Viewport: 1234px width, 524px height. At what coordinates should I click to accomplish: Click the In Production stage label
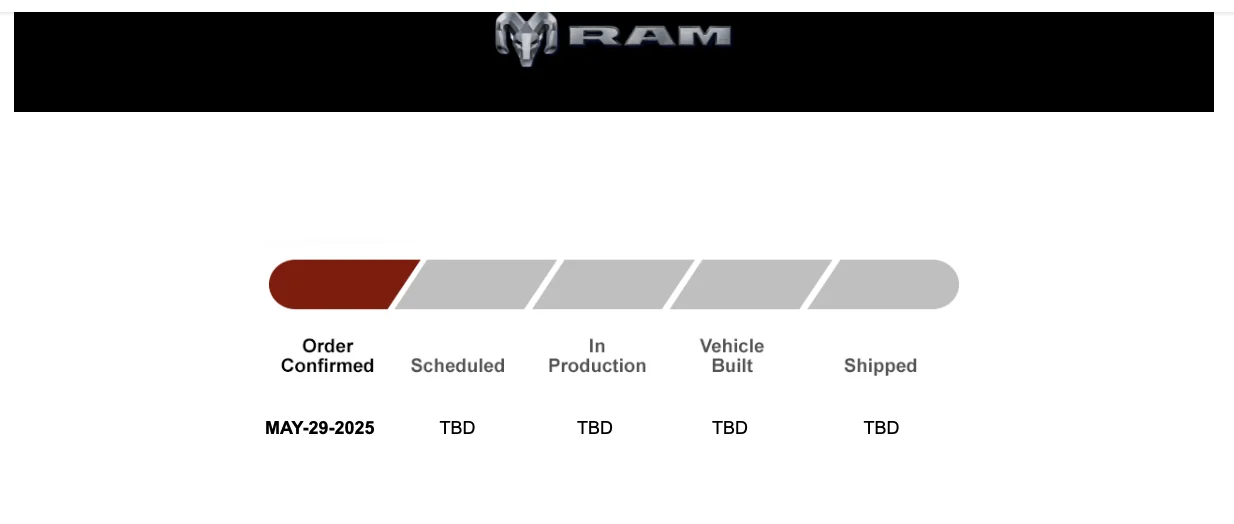(597, 356)
